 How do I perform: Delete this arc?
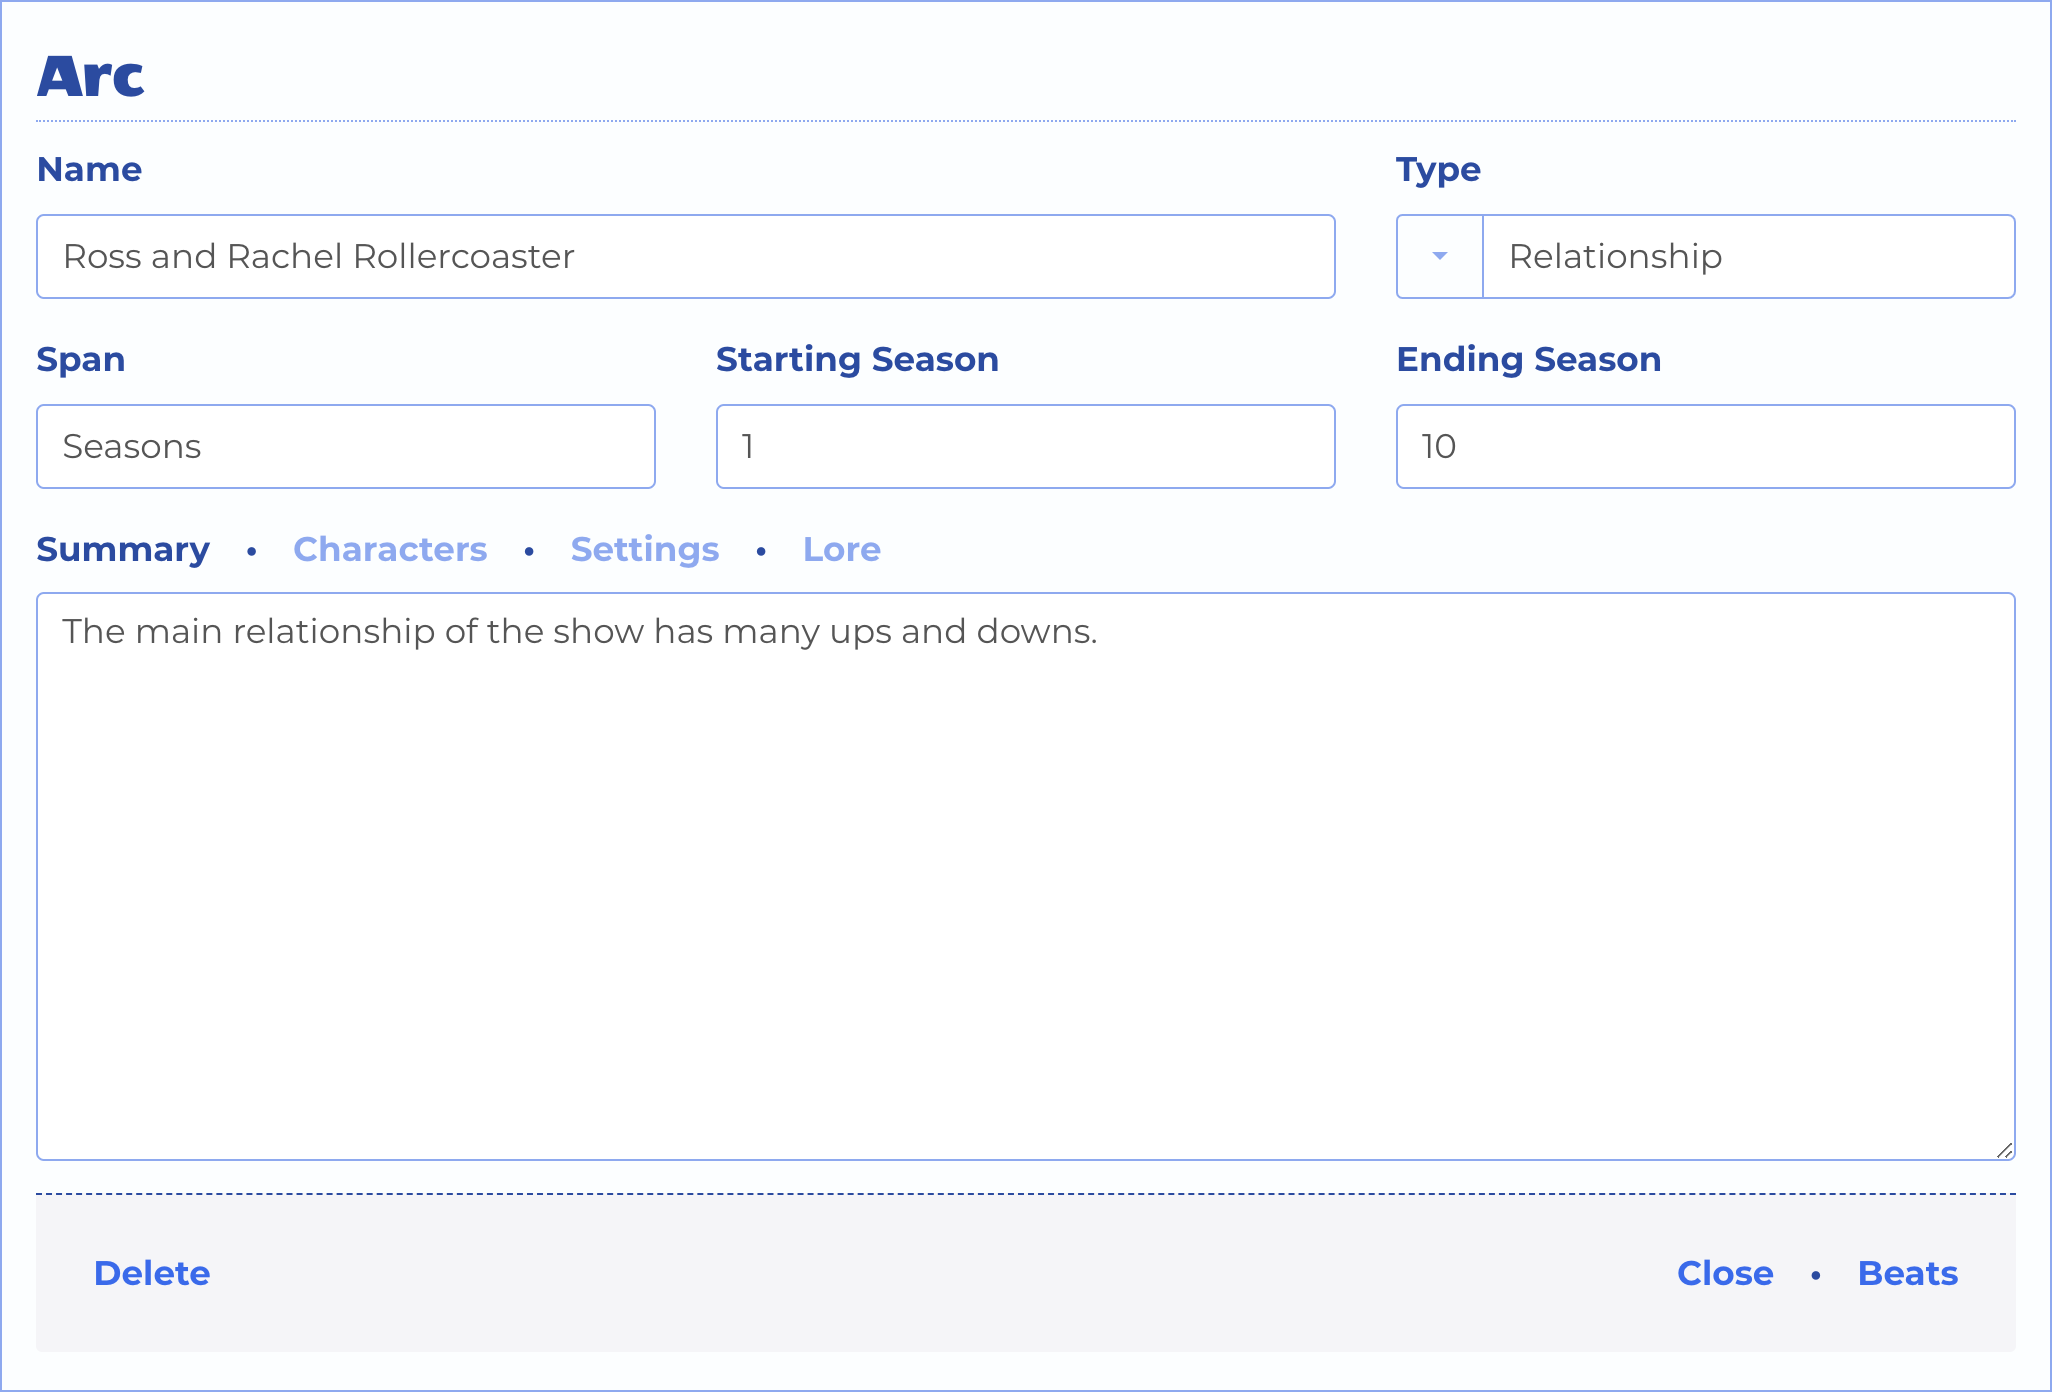tap(152, 1273)
